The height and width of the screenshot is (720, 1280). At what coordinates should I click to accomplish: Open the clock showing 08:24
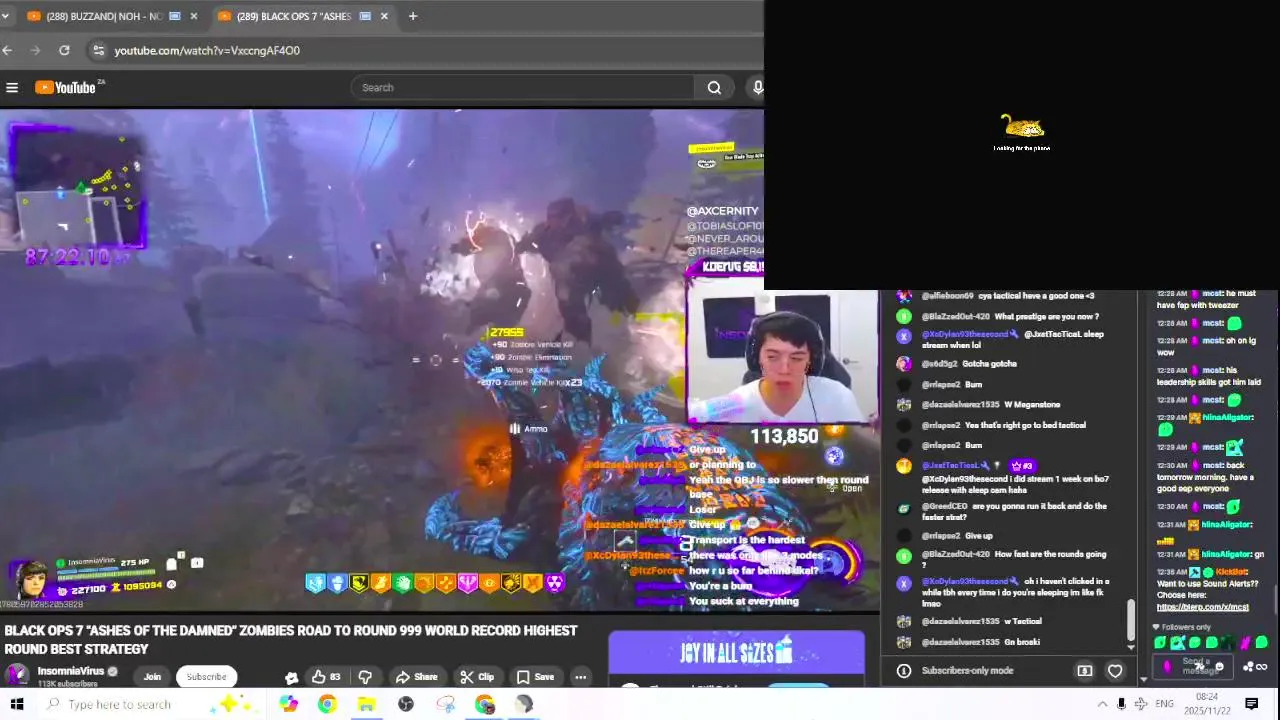coord(1207,704)
